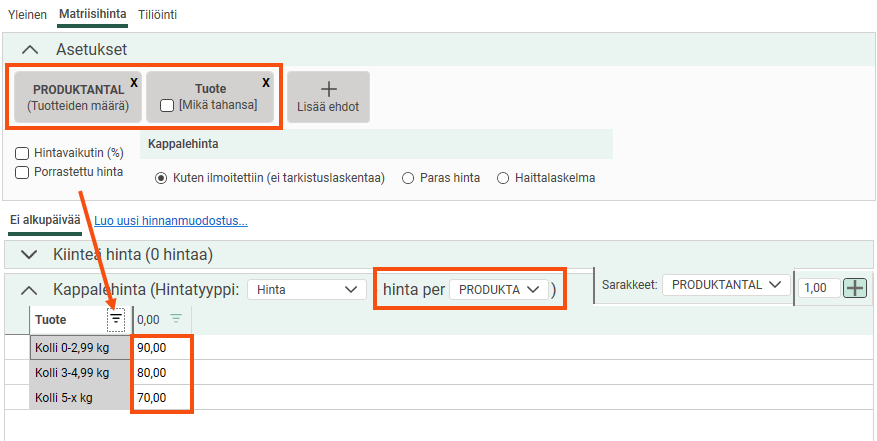The image size is (877, 441).
Task: Switch to the Yleinen tab
Action: pos(27,15)
